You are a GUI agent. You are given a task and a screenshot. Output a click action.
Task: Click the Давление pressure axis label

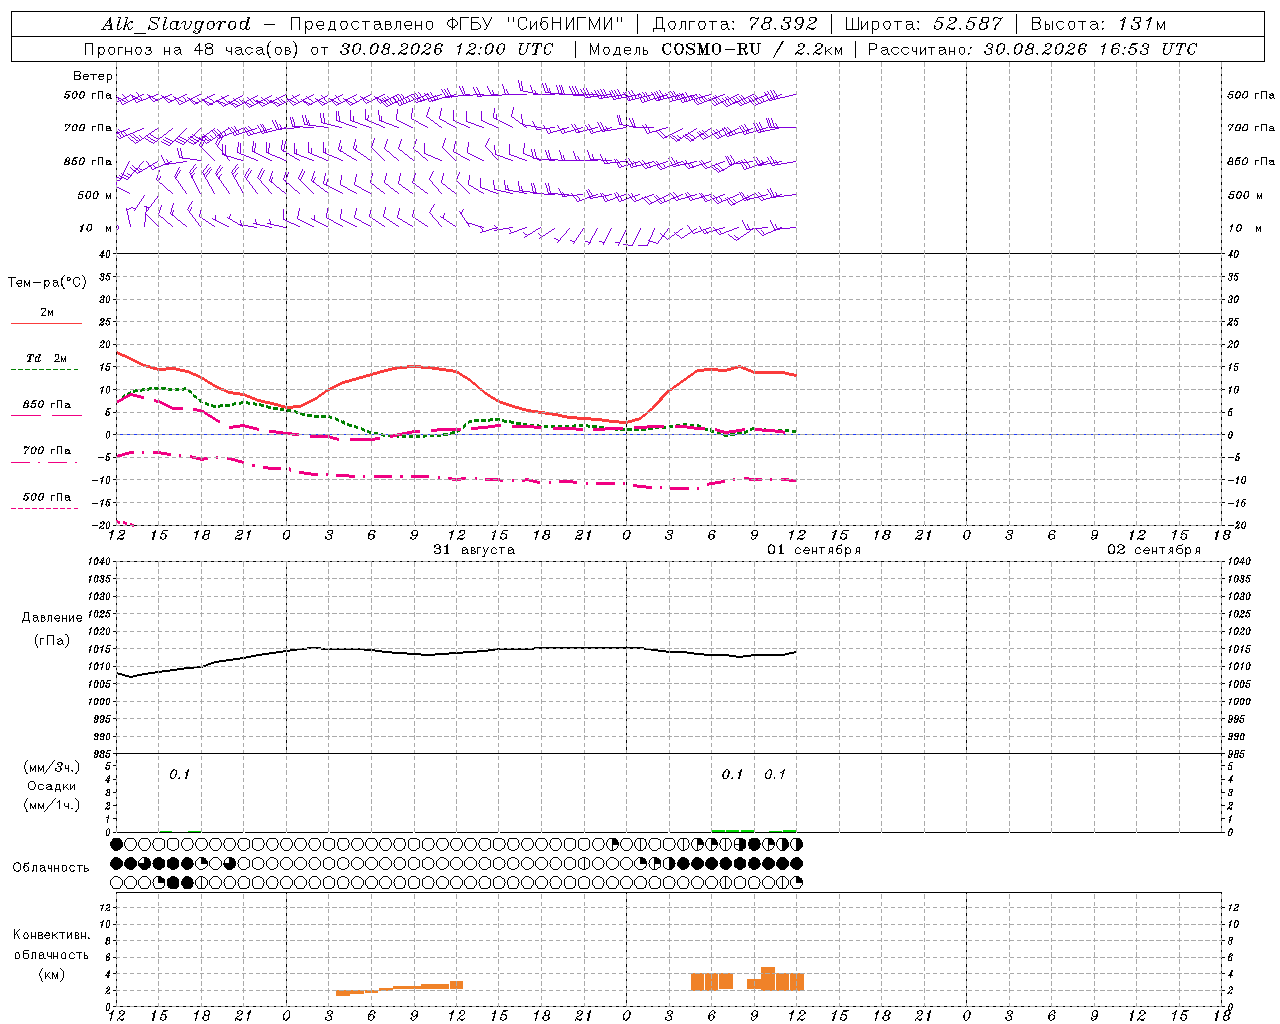[x=52, y=618]
